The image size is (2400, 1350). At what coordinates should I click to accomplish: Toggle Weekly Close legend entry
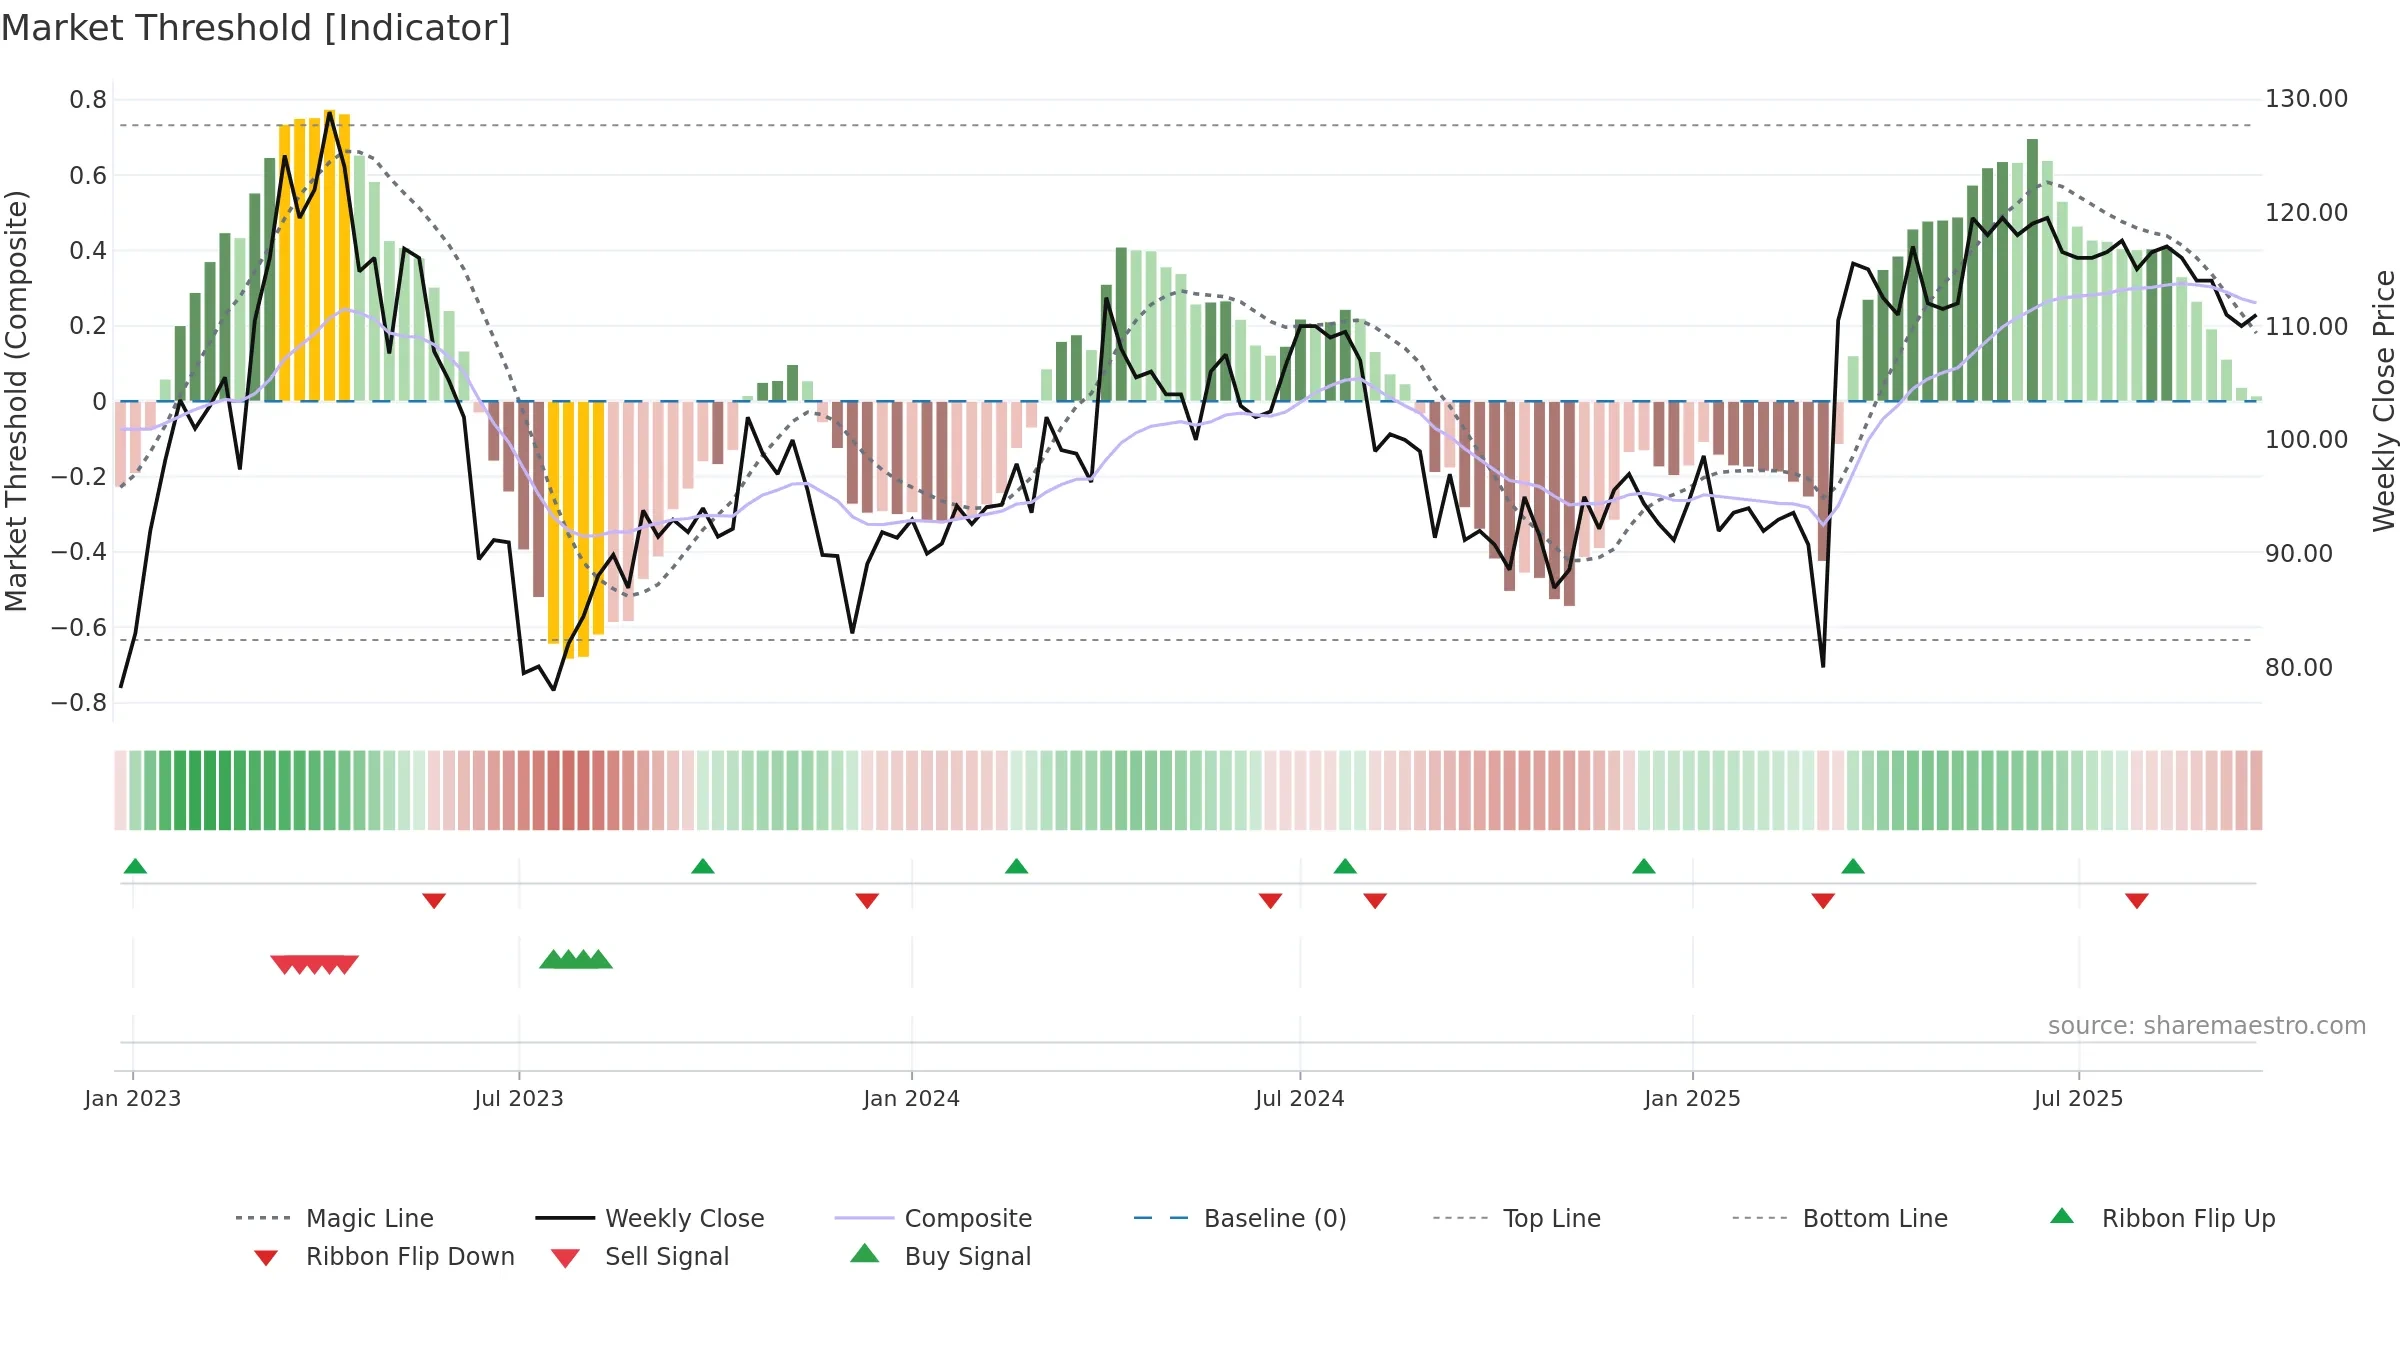[649, 1218]
